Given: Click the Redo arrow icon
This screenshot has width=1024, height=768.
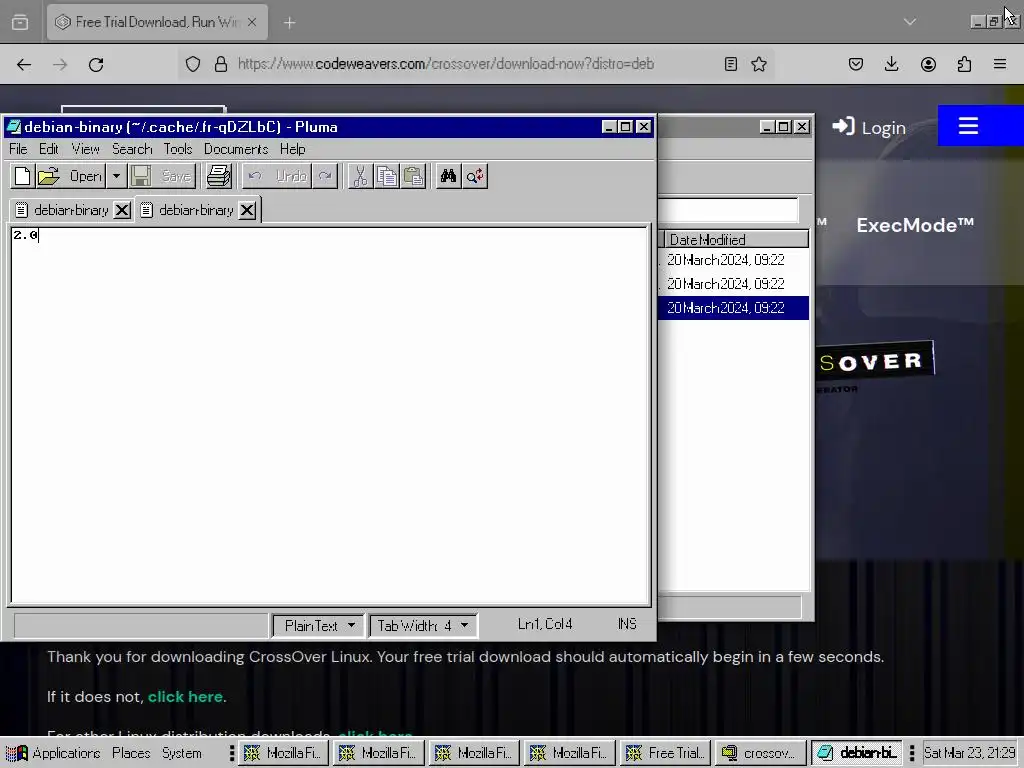Looking at the screenshot, I should (325, 176).
